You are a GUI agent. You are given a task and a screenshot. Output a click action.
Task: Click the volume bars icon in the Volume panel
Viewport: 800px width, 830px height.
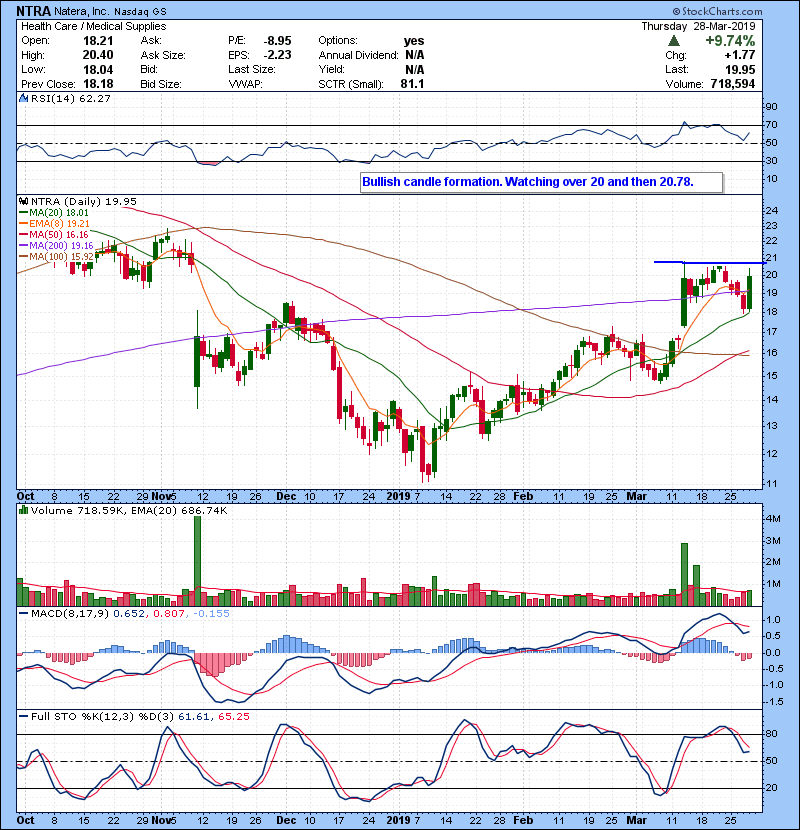pos(23,510)
